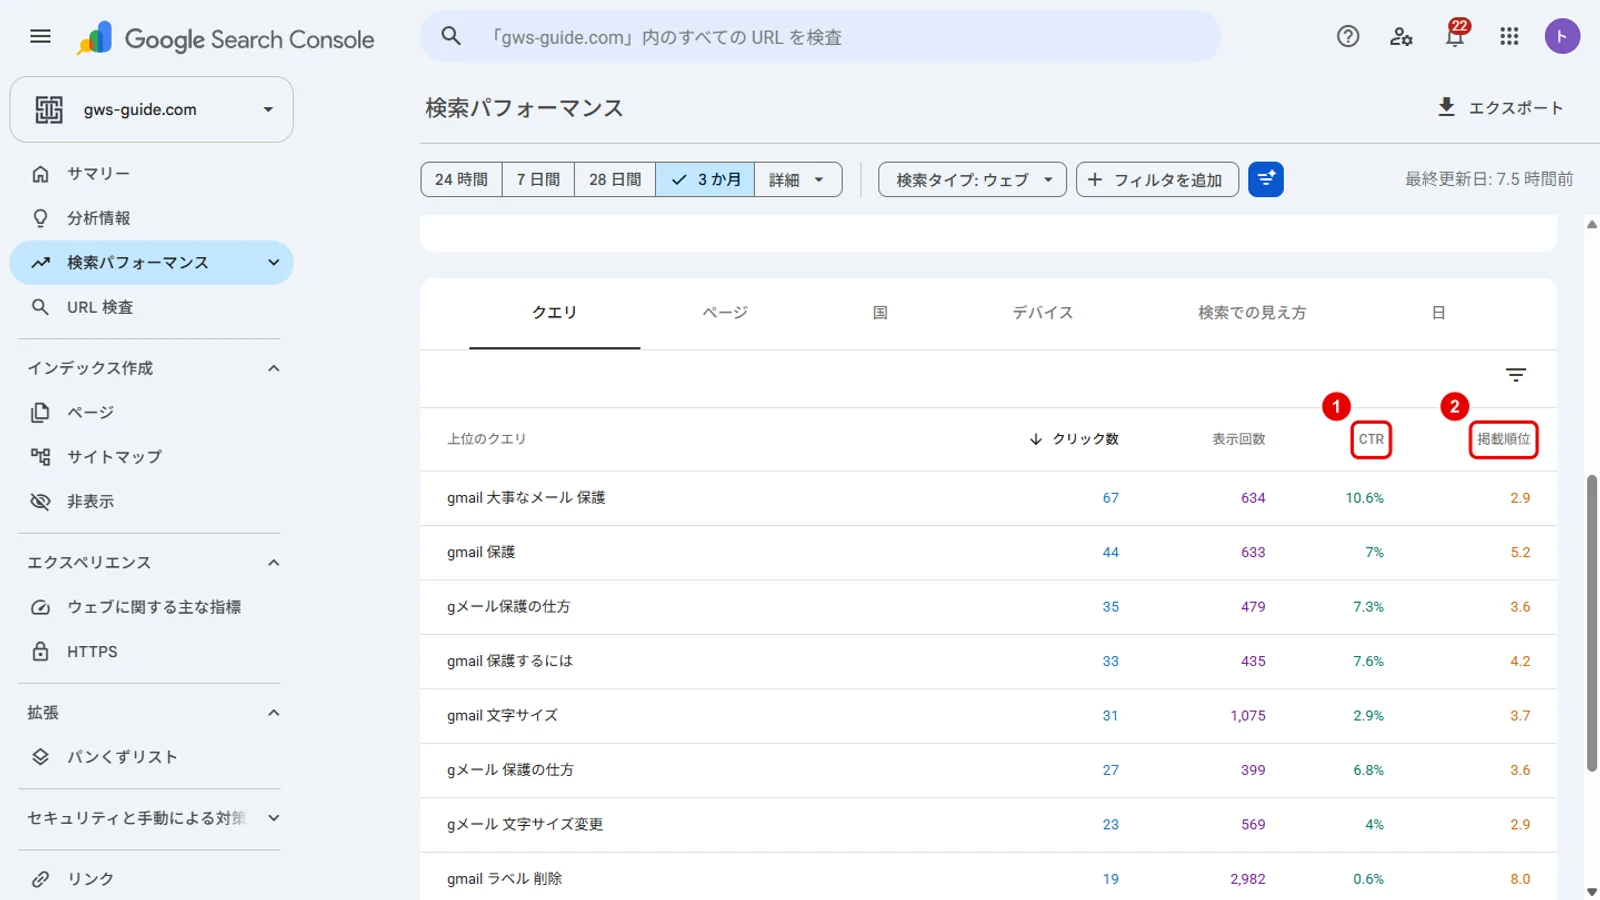
Task: Open user and permissions settings icon
Action: pyautogui.click(x=1401, y=37)
